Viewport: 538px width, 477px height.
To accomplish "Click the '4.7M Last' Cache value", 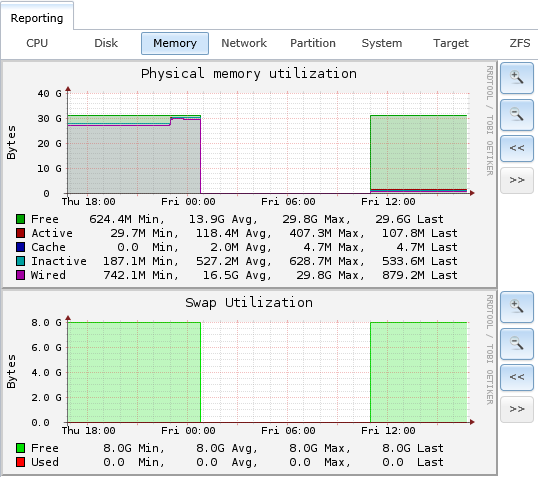I will pos(426,247).
